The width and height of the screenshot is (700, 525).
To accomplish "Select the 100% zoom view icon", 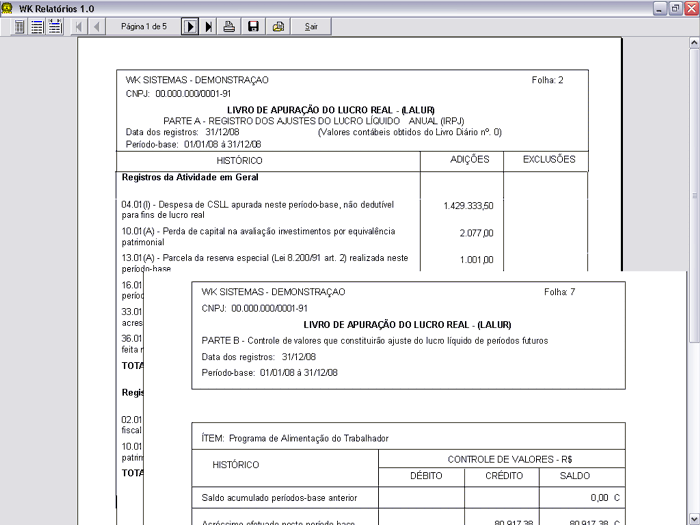I will coord(37,27).
